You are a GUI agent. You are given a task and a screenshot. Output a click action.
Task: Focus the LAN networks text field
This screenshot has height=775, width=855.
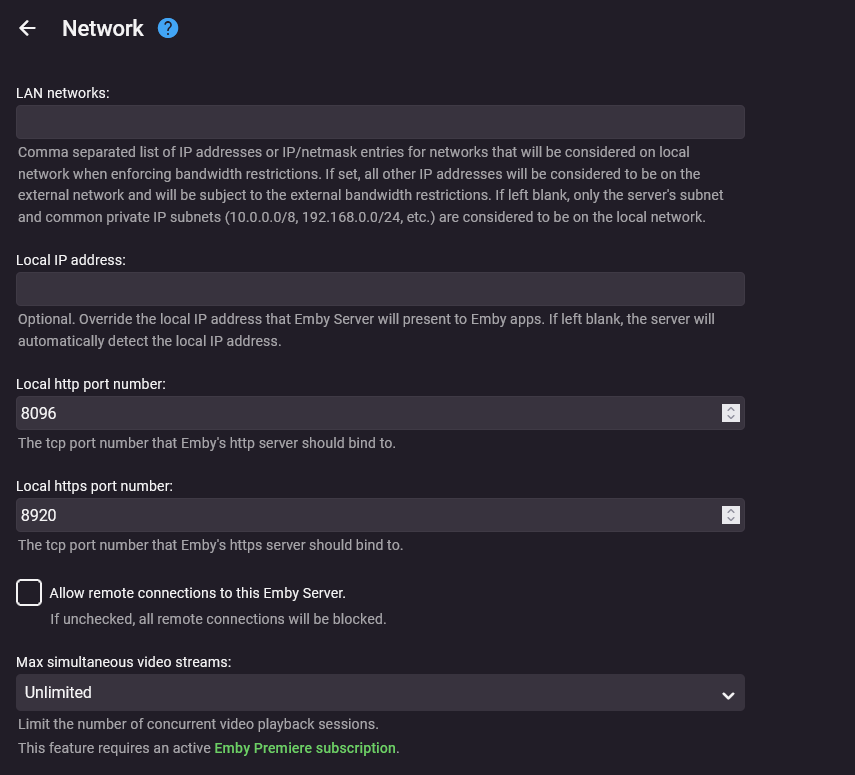point(380,122)
